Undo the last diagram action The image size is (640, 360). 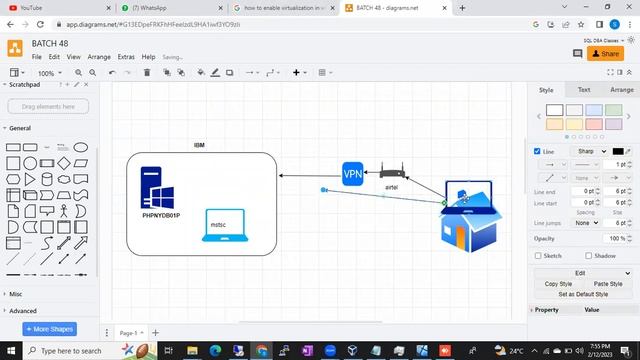click(112, 73)
